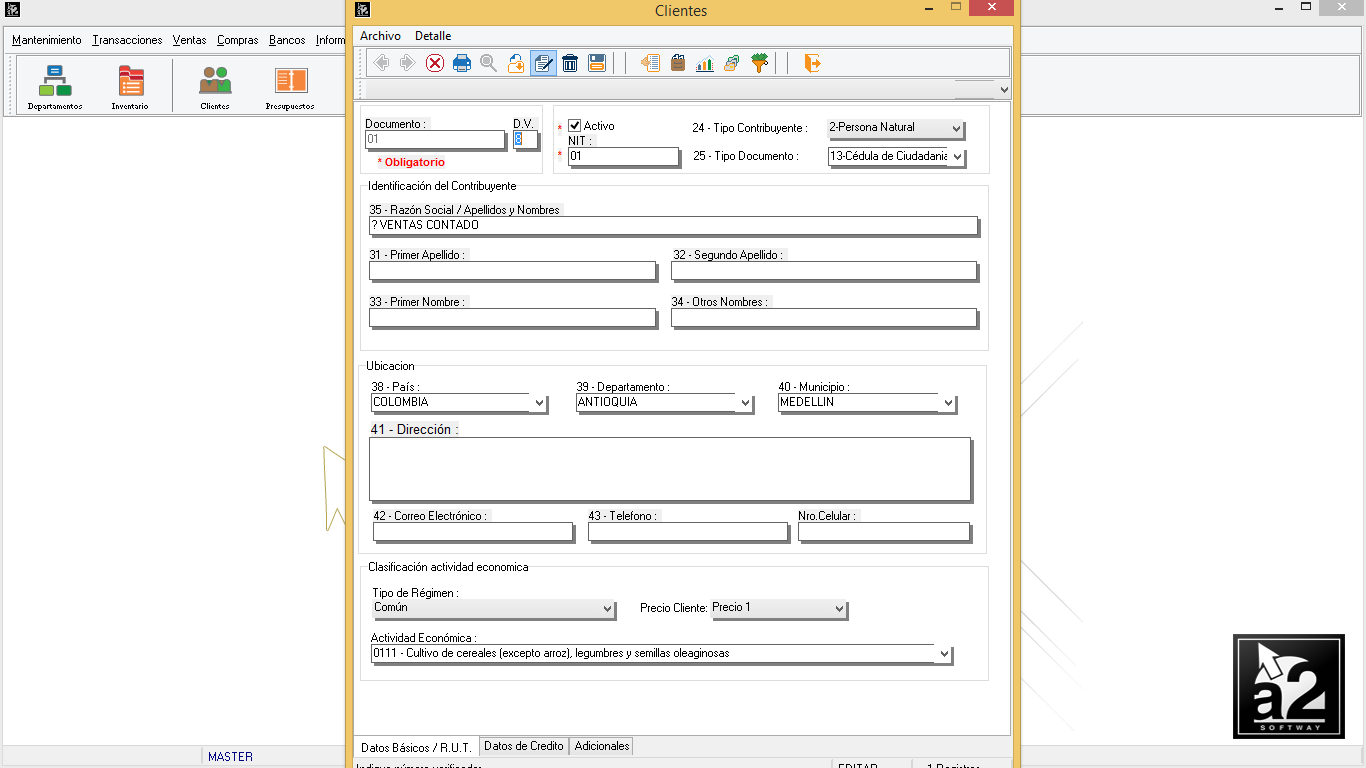Open the Compras menu

[x=238, y=40]
